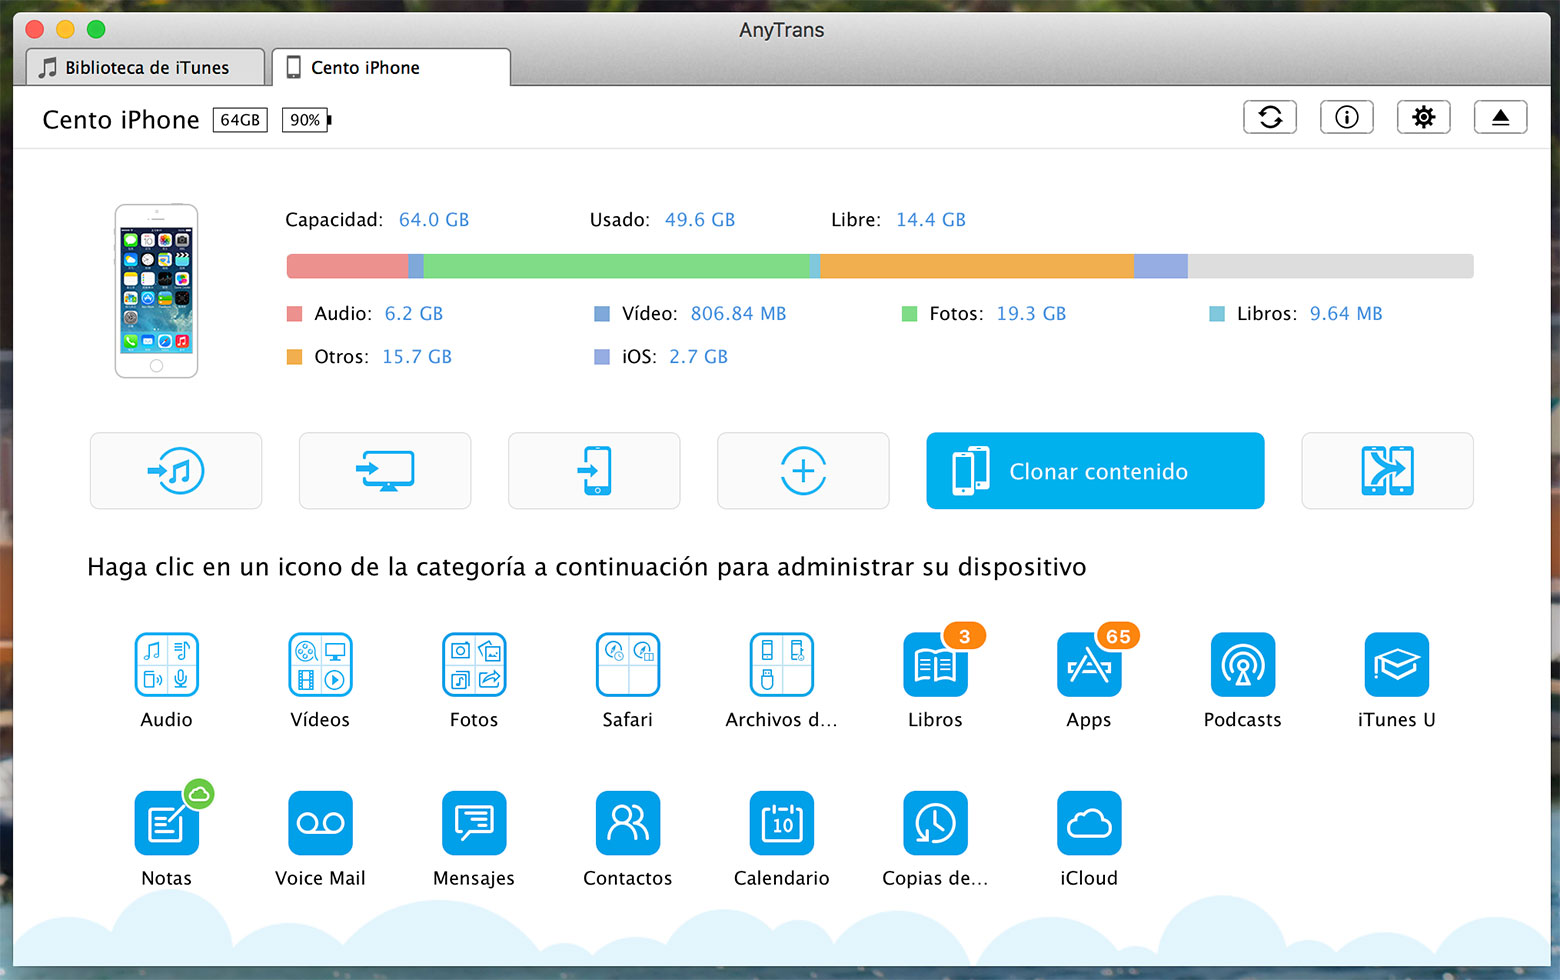Open the Calendario category
Viewport: 1560px width, 980px height.
tap(782, 823)
